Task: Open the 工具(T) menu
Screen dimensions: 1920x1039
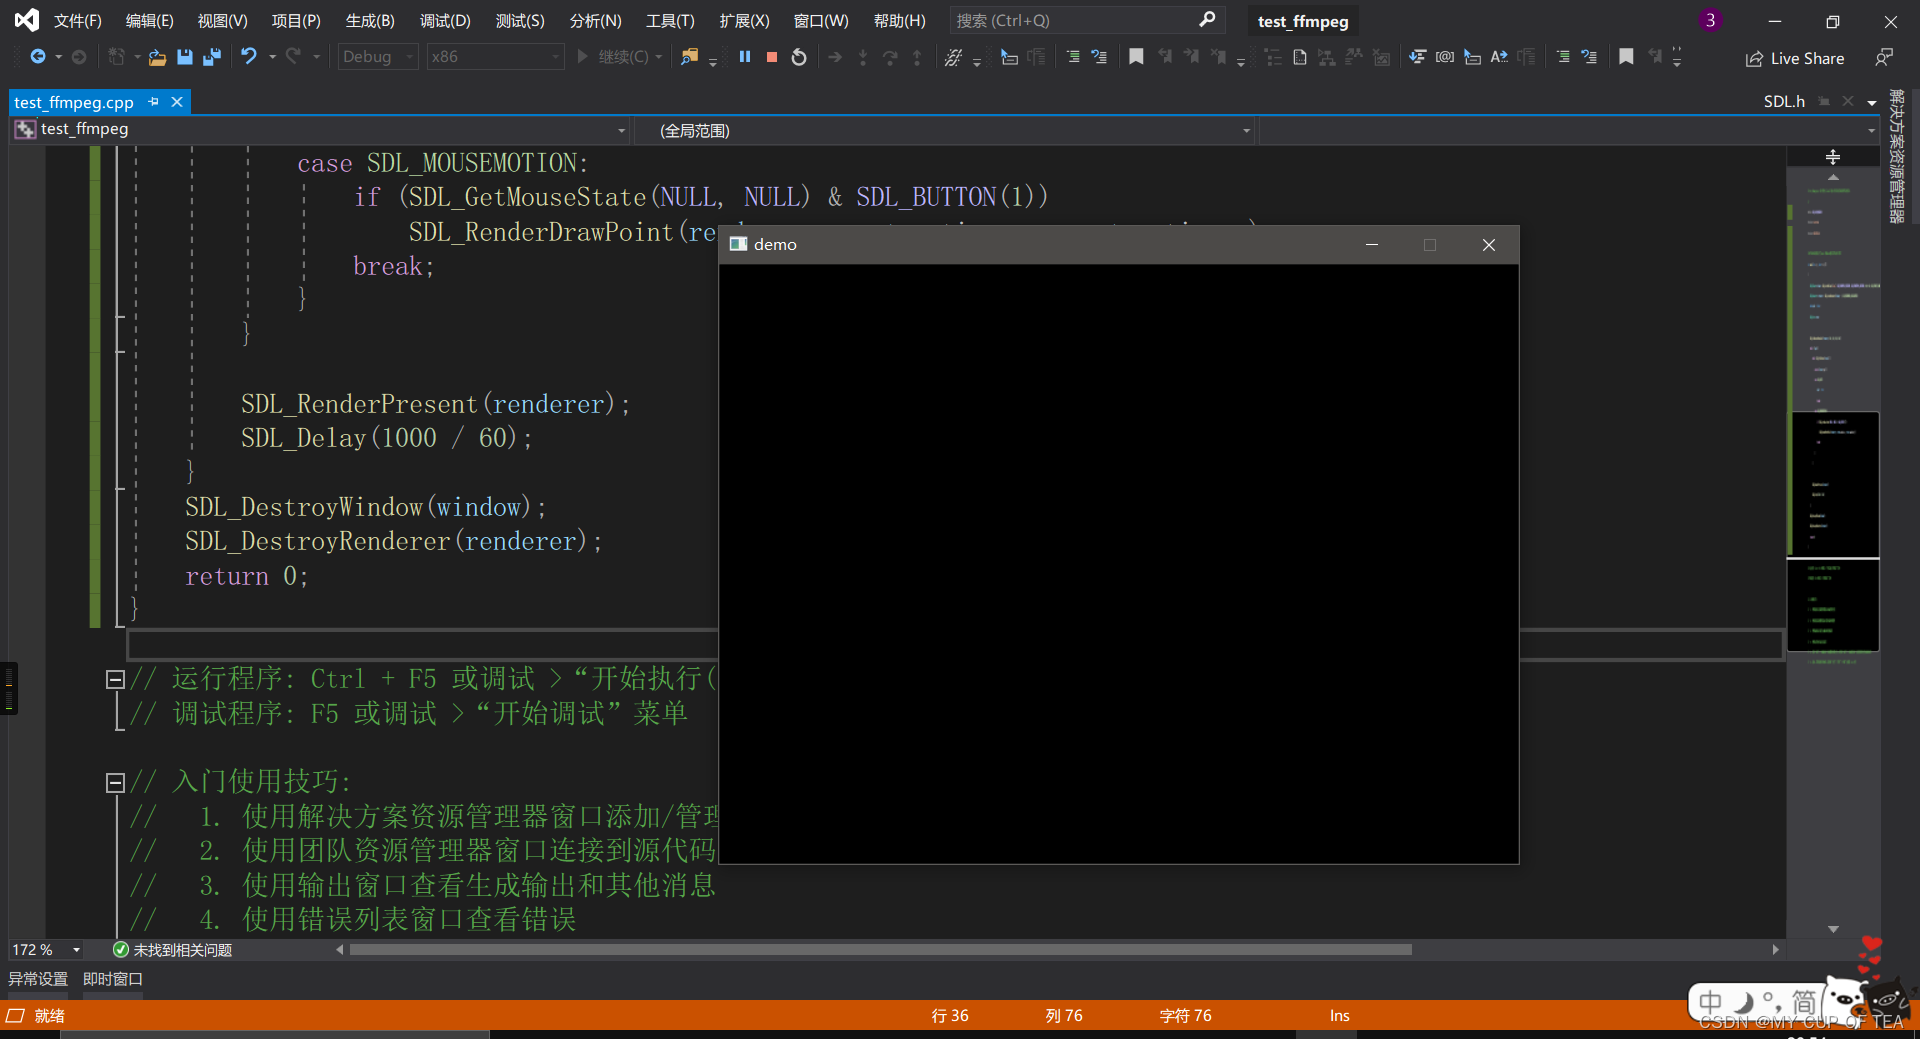Action: [x=670, y=20]
